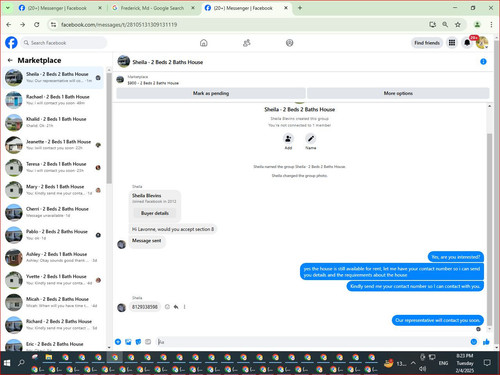500x375 pixels.
Task: Open Micah - 2 Beds 2 Baths House chat
Action: click(53, 302)
